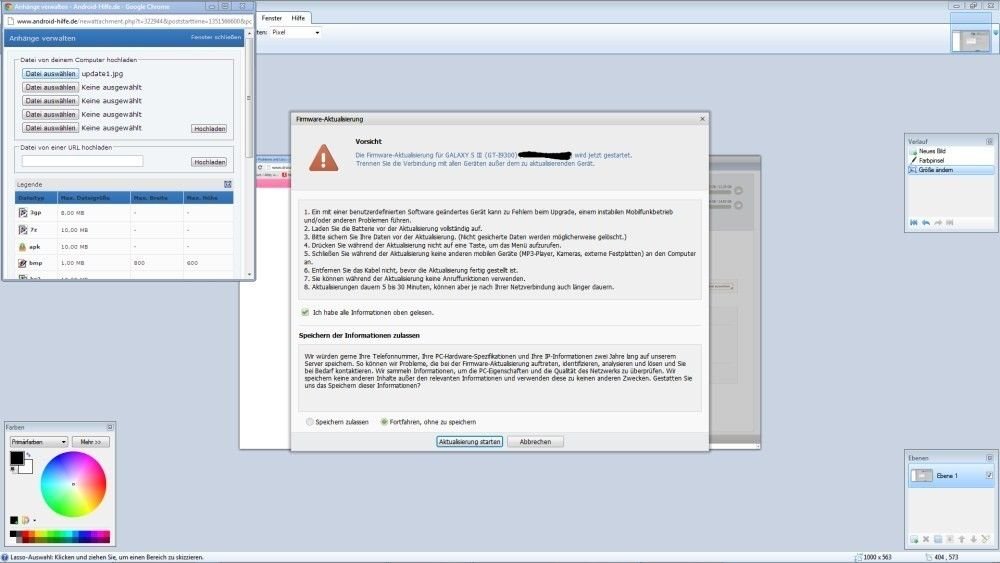Redo step in Verlauf panel
Viewport: 1000px width, 563px height.
coord(938,223)
